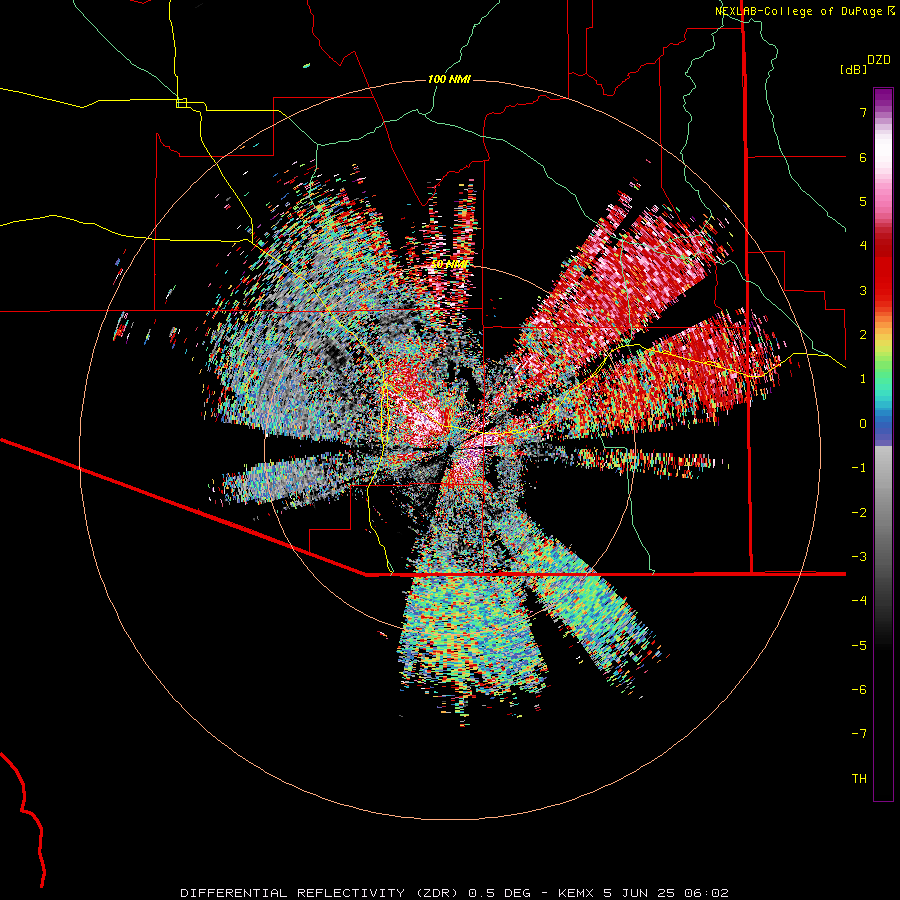Click the -6 value on color scale

click(859, 690)
